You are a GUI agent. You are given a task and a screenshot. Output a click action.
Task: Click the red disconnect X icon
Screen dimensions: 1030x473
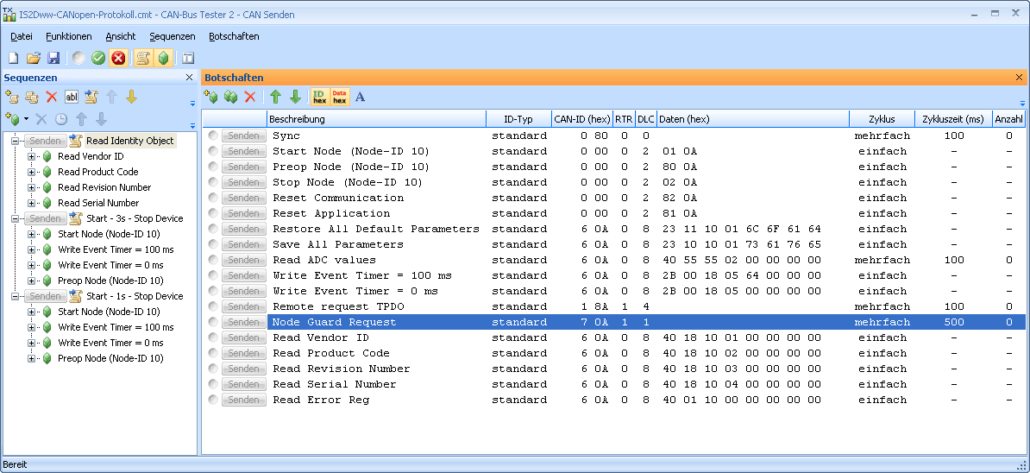118,58
